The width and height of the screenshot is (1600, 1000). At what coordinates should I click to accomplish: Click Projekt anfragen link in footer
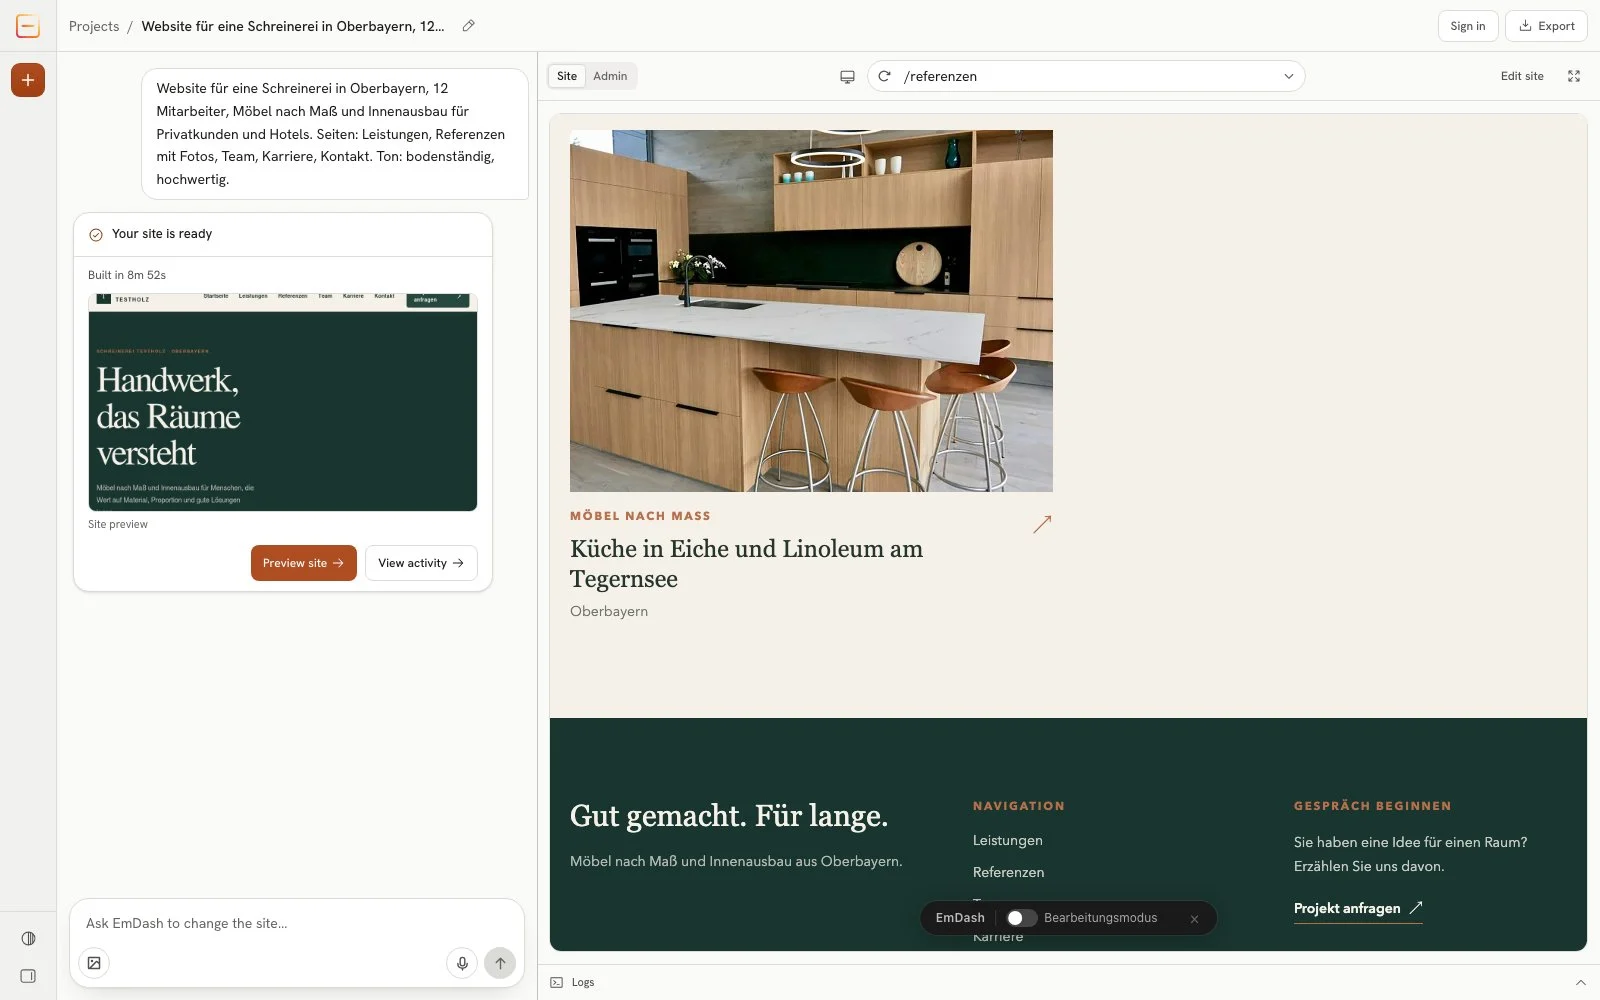pyautogui.click(x=1358, y=908)
